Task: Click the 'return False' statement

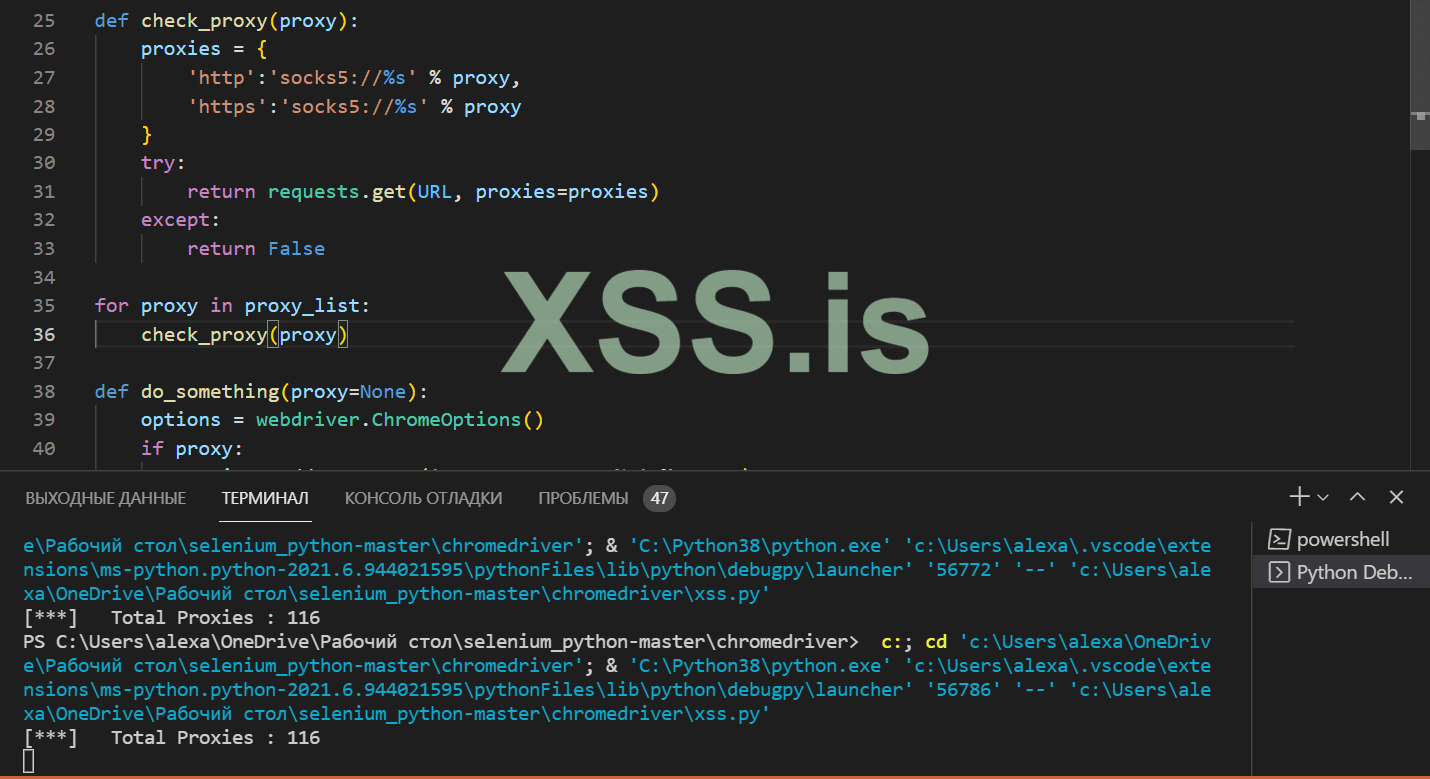Action: point(256,249)
